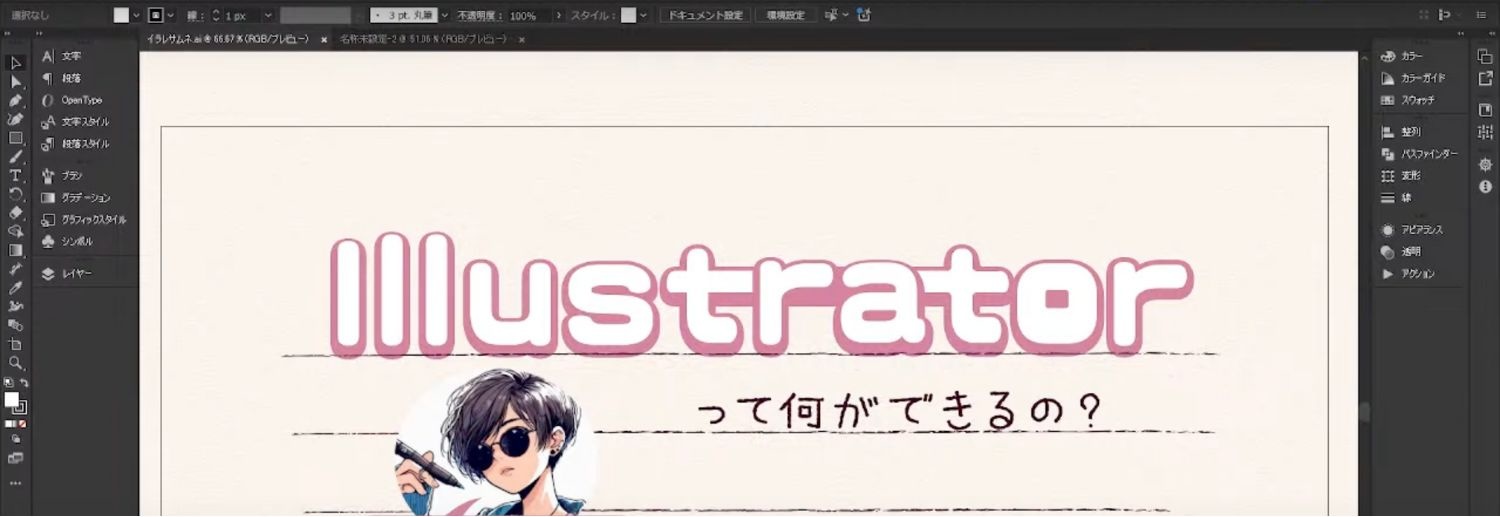This screenshot has height=517, width=1500.
Task: Open the カラーガイド panel
Action: [x=1413, y=78]
